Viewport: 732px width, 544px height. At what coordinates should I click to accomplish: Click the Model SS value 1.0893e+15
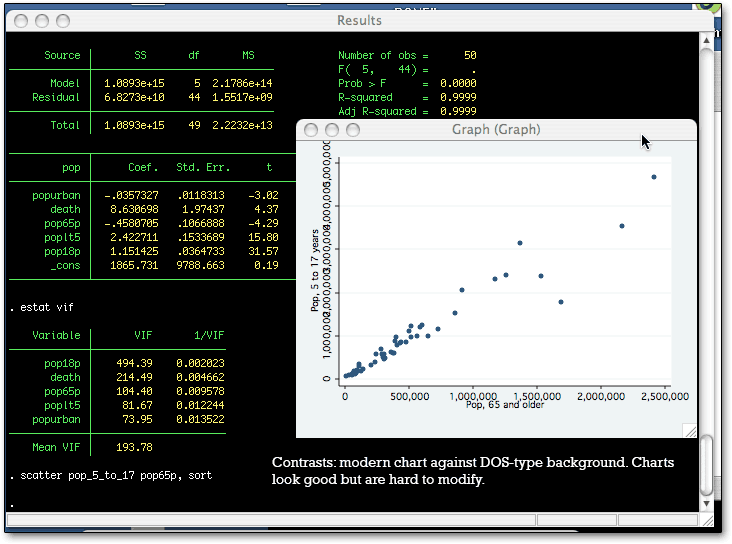[x=134, y=83]
